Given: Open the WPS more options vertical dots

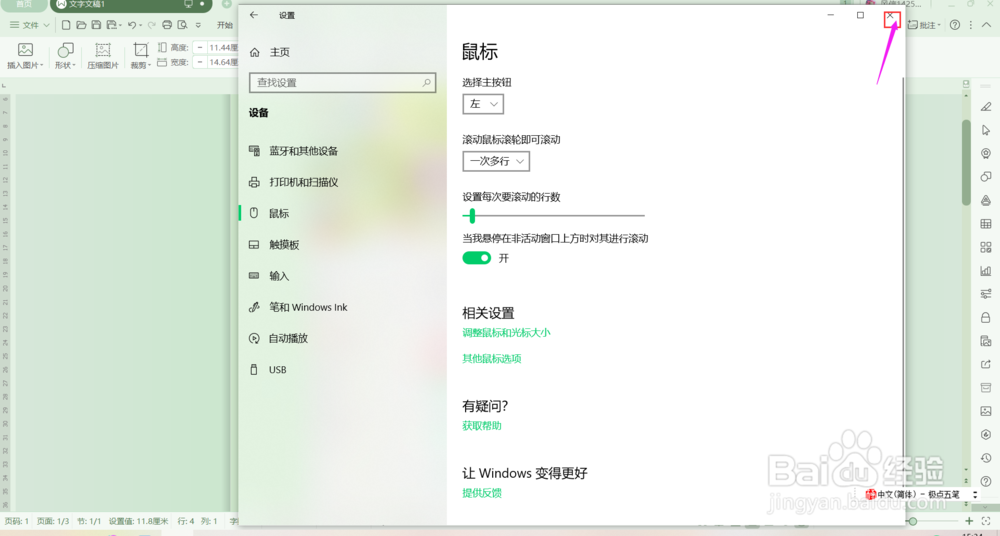Looking at the screenshot, I should click(971, 25).
